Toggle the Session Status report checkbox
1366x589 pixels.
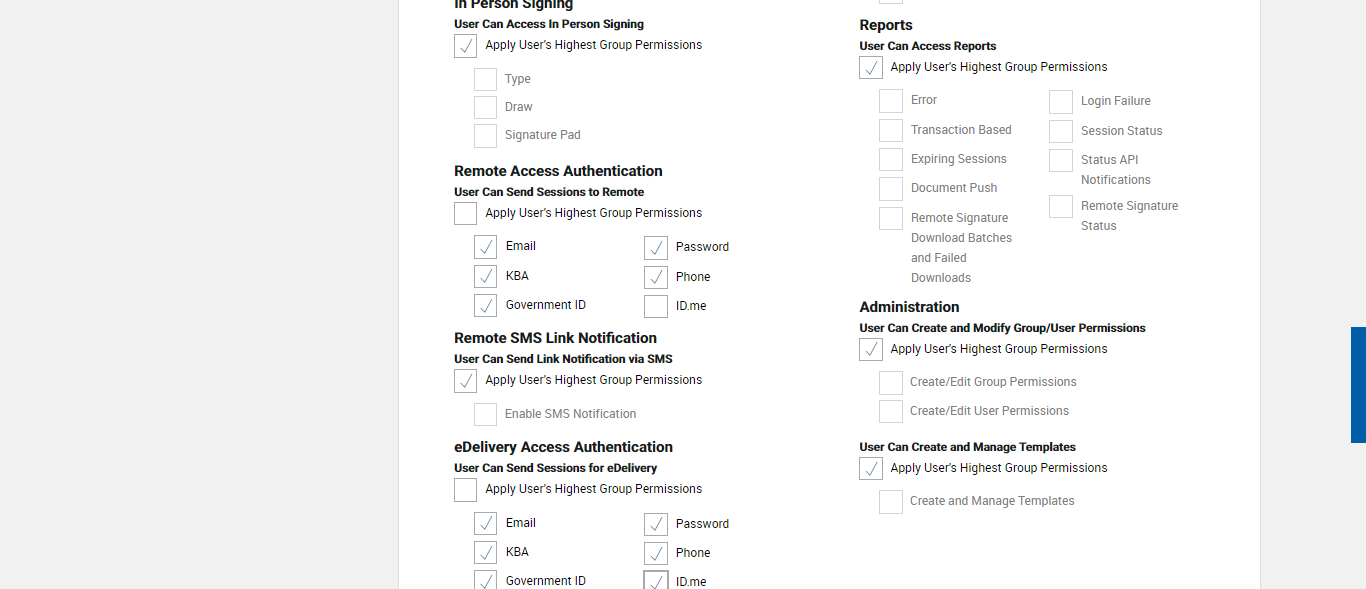coord(1061,132)
